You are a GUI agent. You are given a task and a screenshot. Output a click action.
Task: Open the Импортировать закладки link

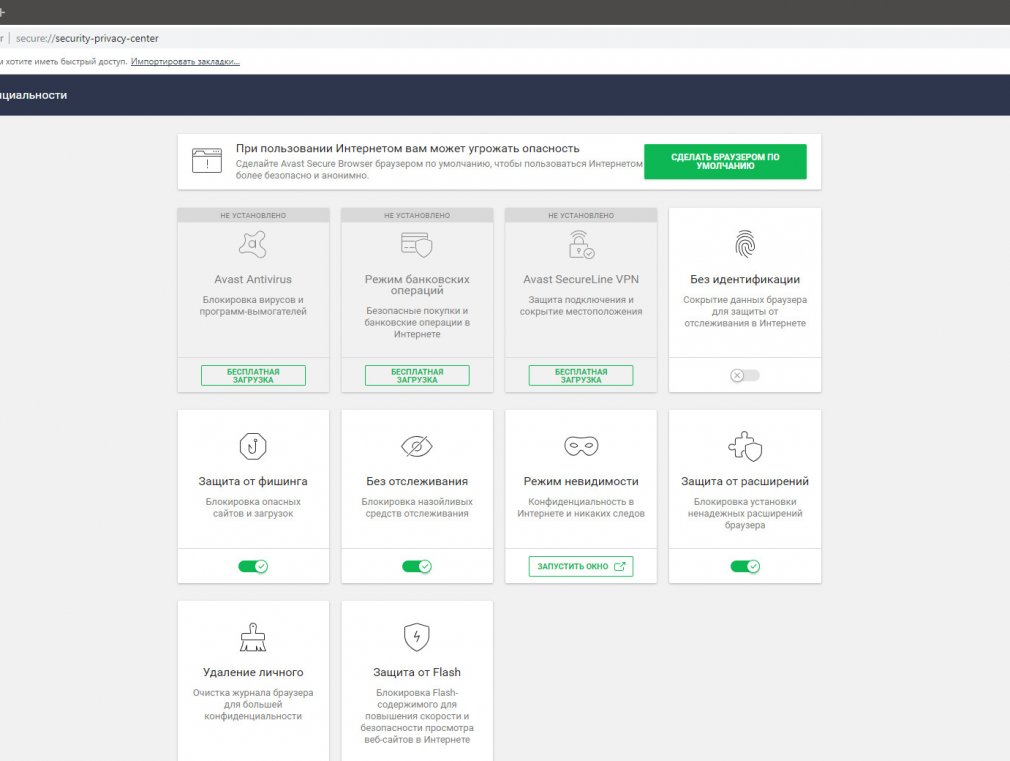186,62
